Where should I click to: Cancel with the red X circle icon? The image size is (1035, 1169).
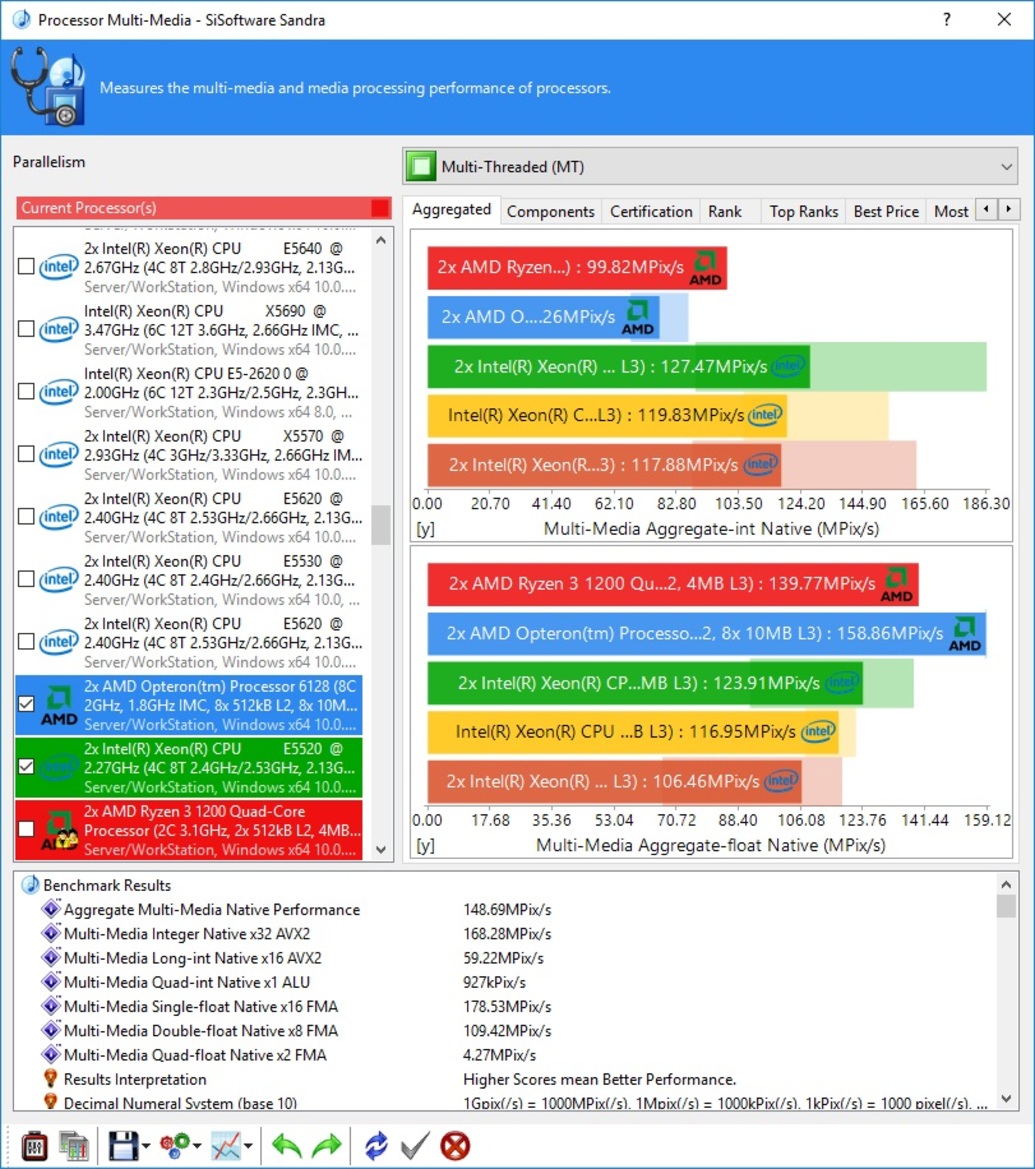pyautogui.click(x=455, y=1146)
